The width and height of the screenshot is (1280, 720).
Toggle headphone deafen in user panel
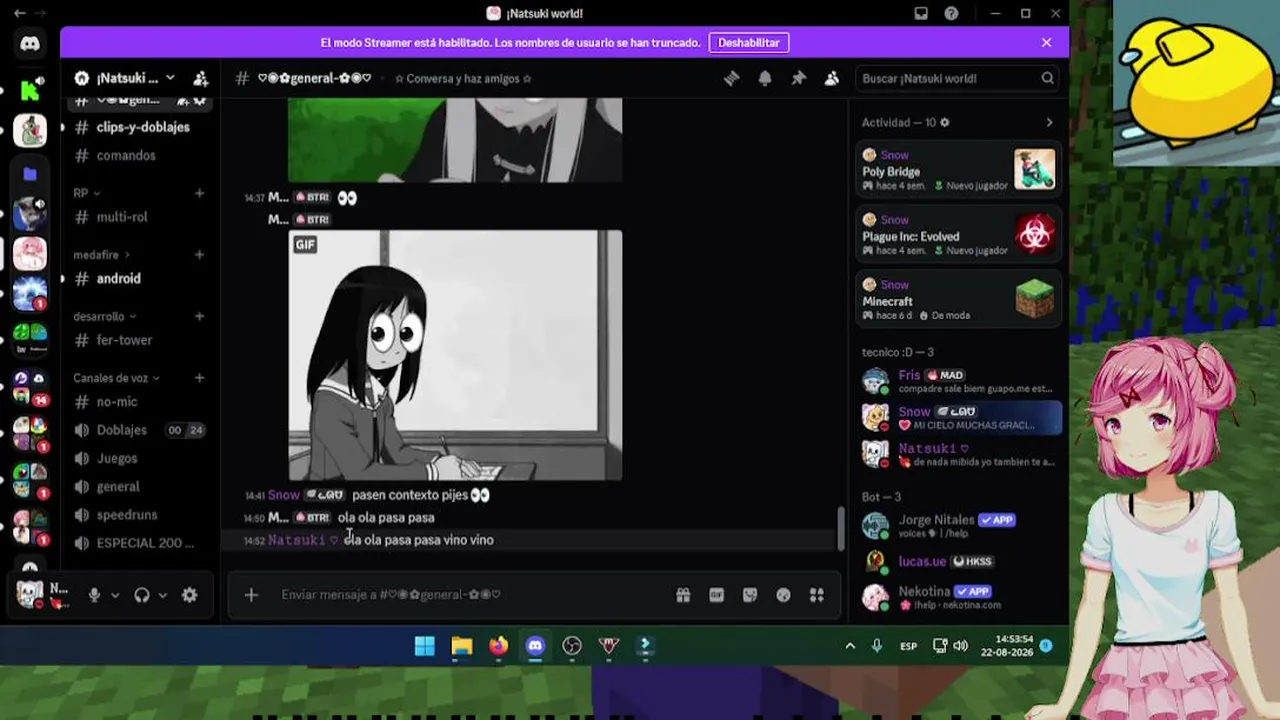[x=142, y=595]
